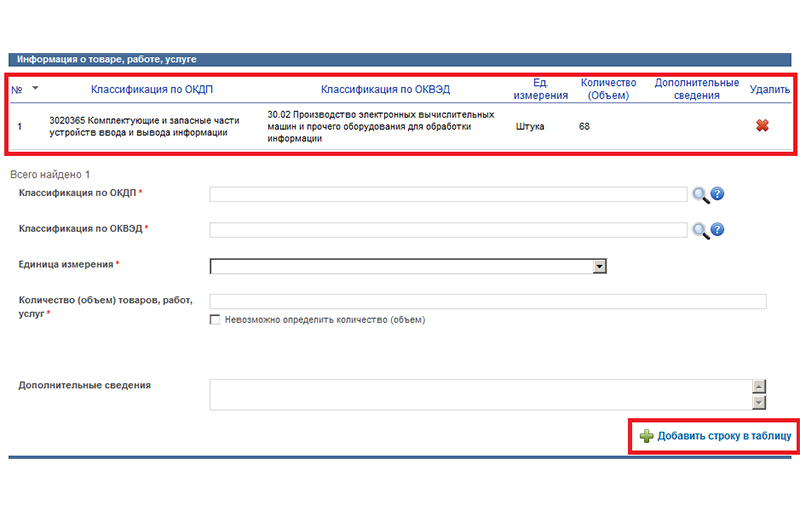Toggle sort arrow next to № column
This screenshot has height=511, width=800.
click(x=35, y=88)
